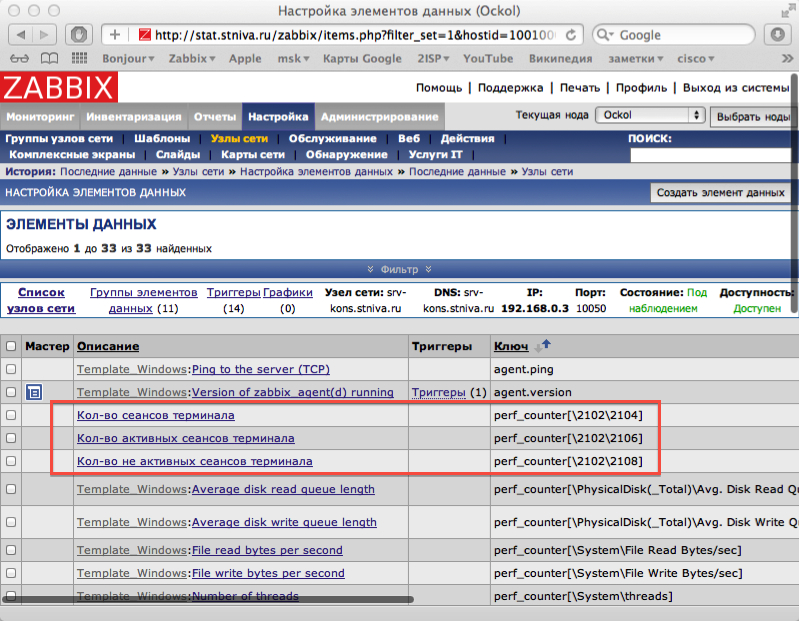
Task: Expand the Фильтр filter bar
Action: click(399, 269)
